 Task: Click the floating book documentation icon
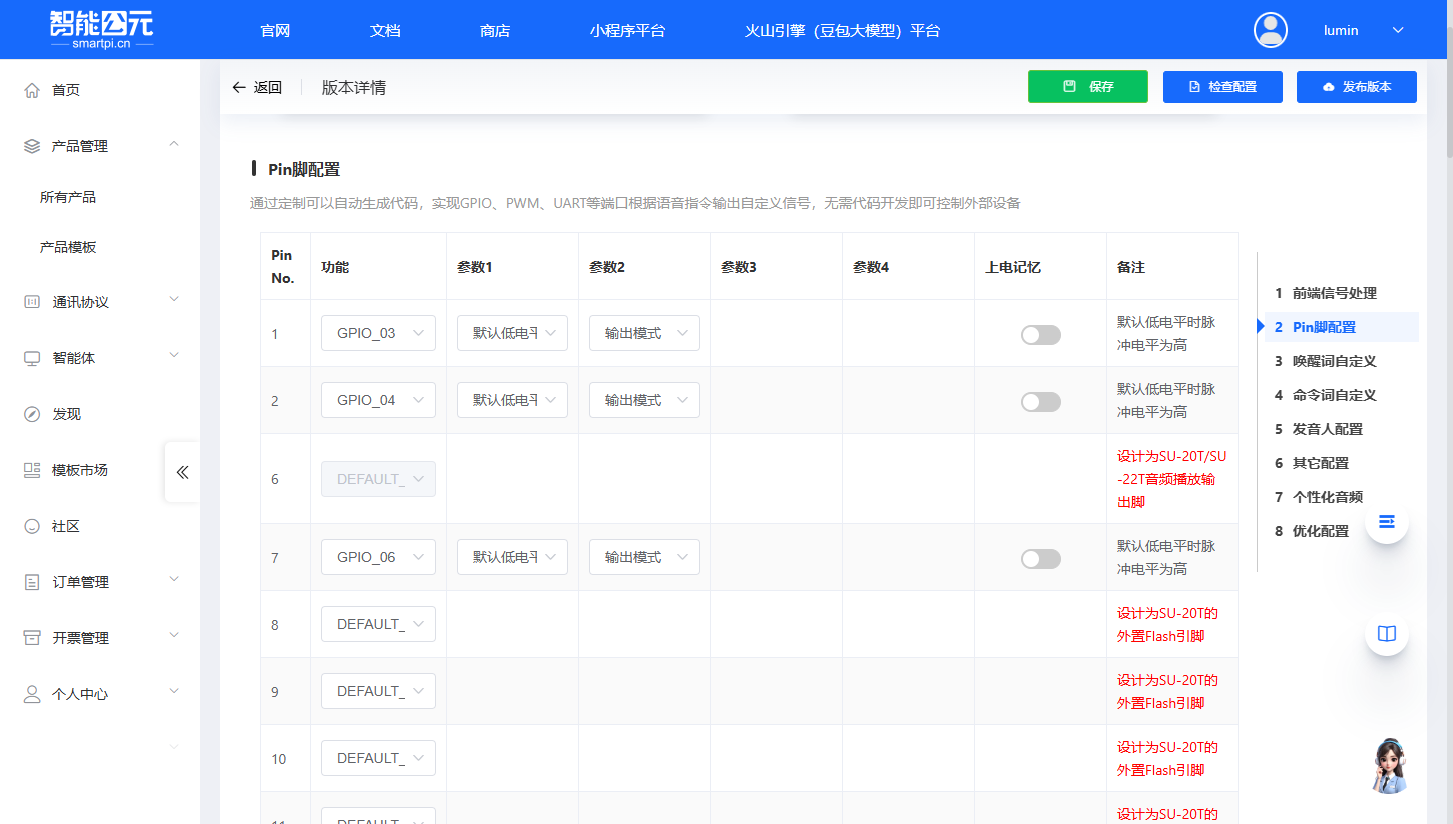click(x=1386, y=633)
